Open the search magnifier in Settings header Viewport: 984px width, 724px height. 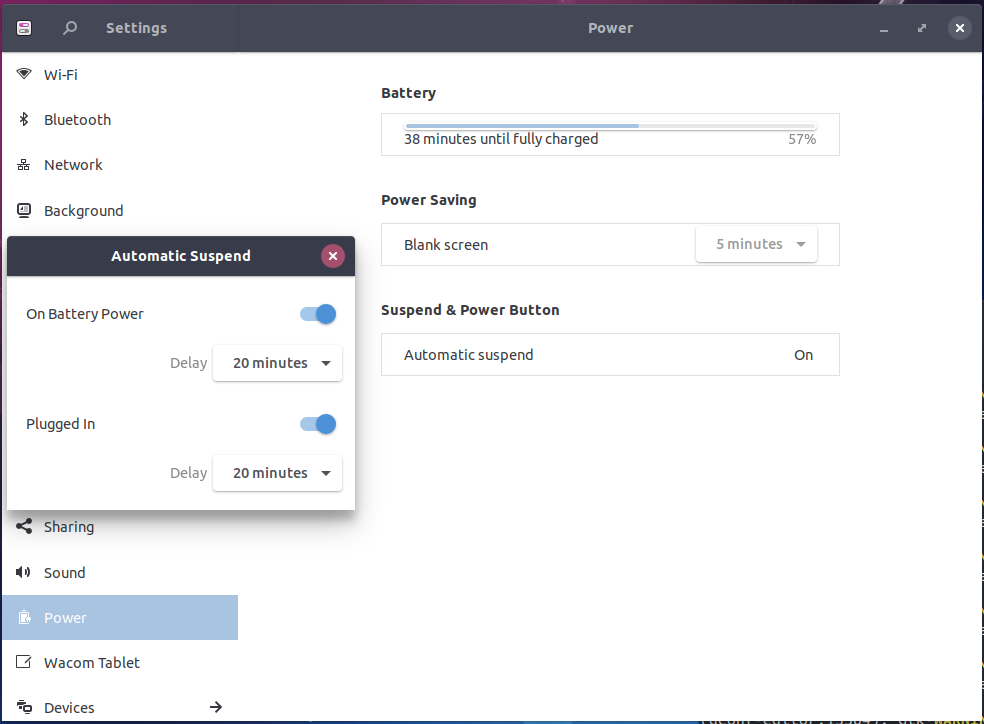tap(70, 28)
